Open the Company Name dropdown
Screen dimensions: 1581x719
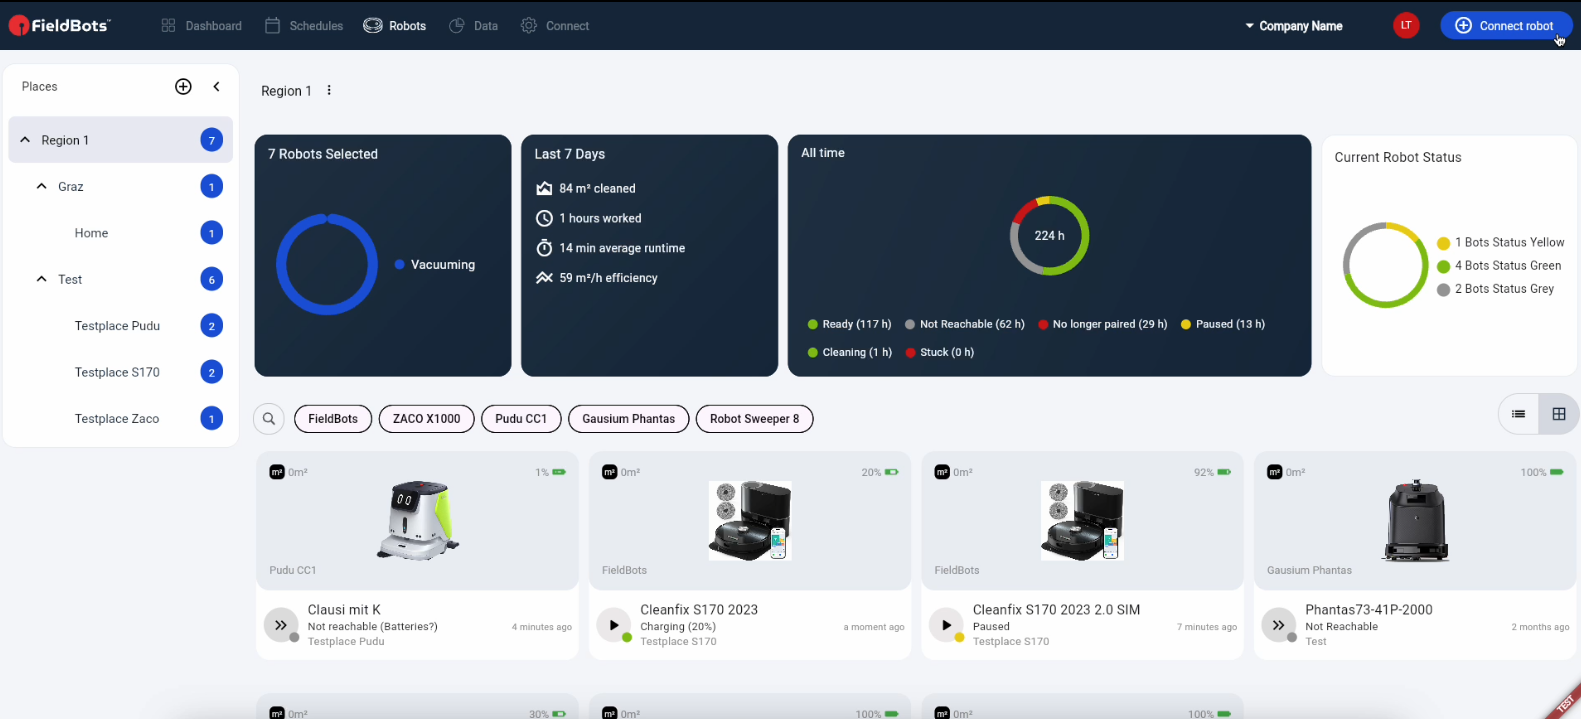pyautogui.click(x=1293, y=26)
